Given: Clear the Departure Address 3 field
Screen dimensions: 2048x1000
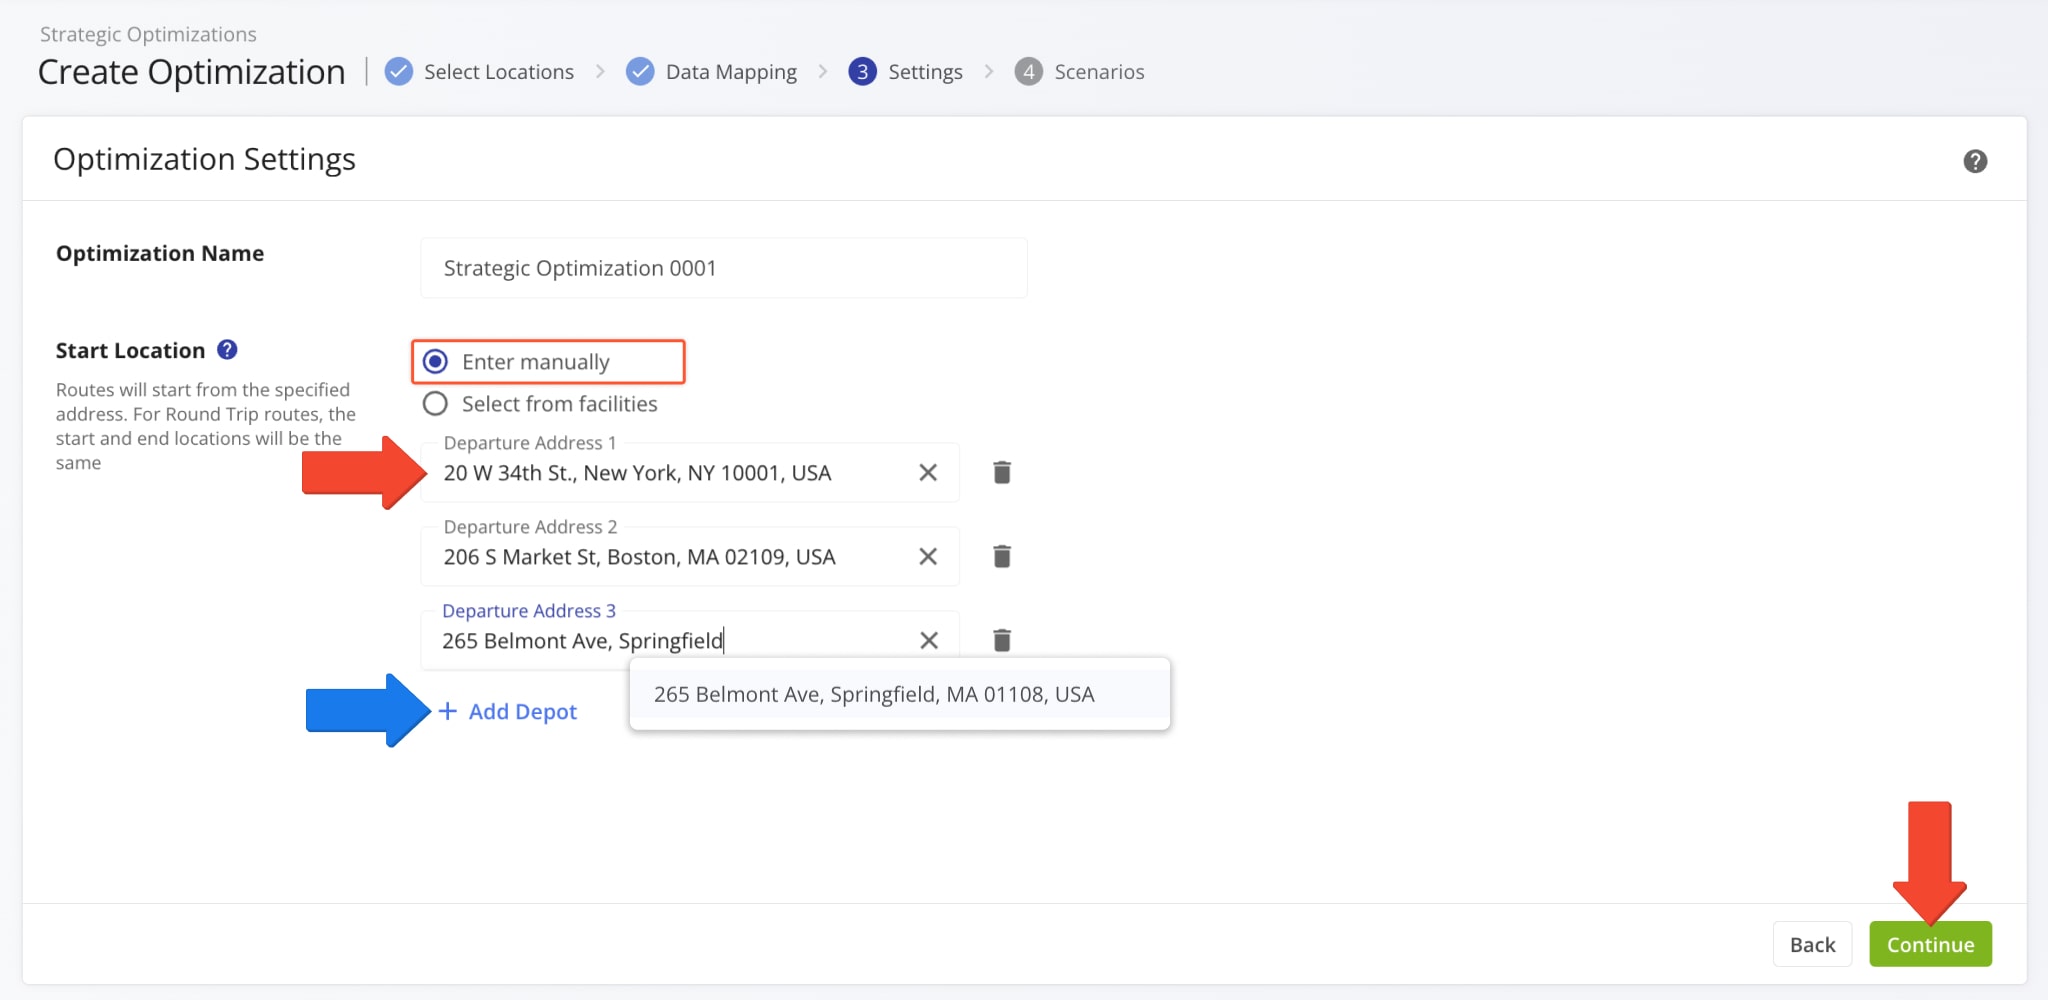Looking at the screenshot, I should [x=928, y=640].
